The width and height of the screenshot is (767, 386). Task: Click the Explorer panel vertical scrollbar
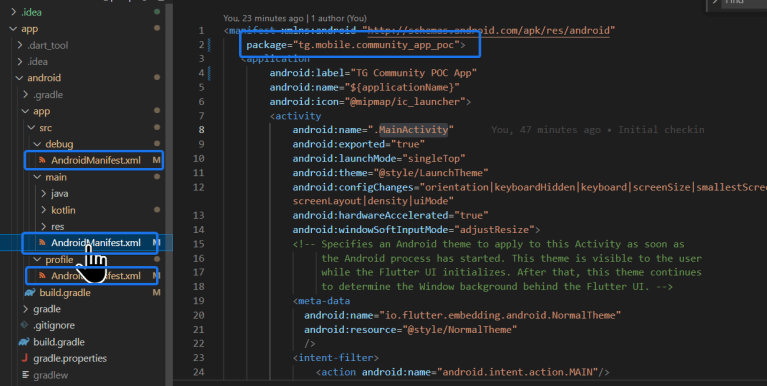click(169, 193)
